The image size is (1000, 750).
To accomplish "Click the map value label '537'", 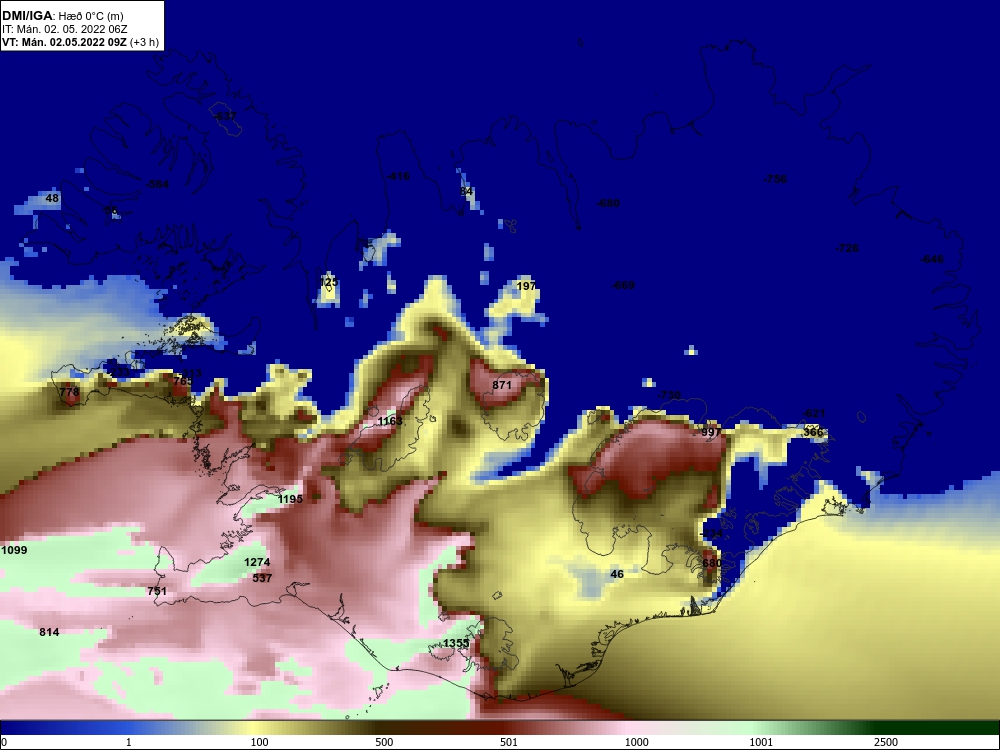I will click(x=262, y=578).
